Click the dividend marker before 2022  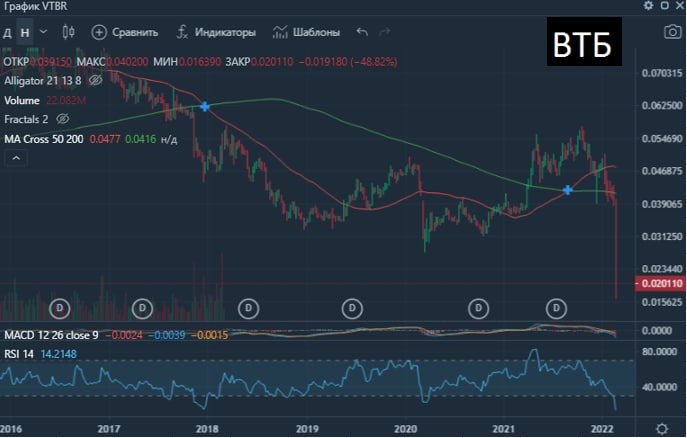click(x=556, y=308)
